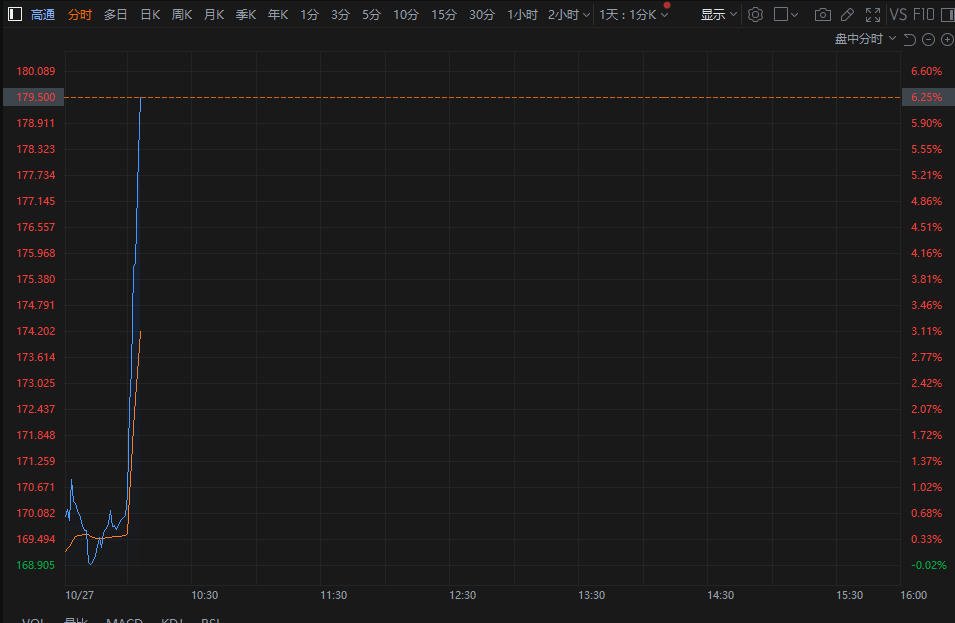Click the 3.11% percentage axis value

click(x=926, y=331)
